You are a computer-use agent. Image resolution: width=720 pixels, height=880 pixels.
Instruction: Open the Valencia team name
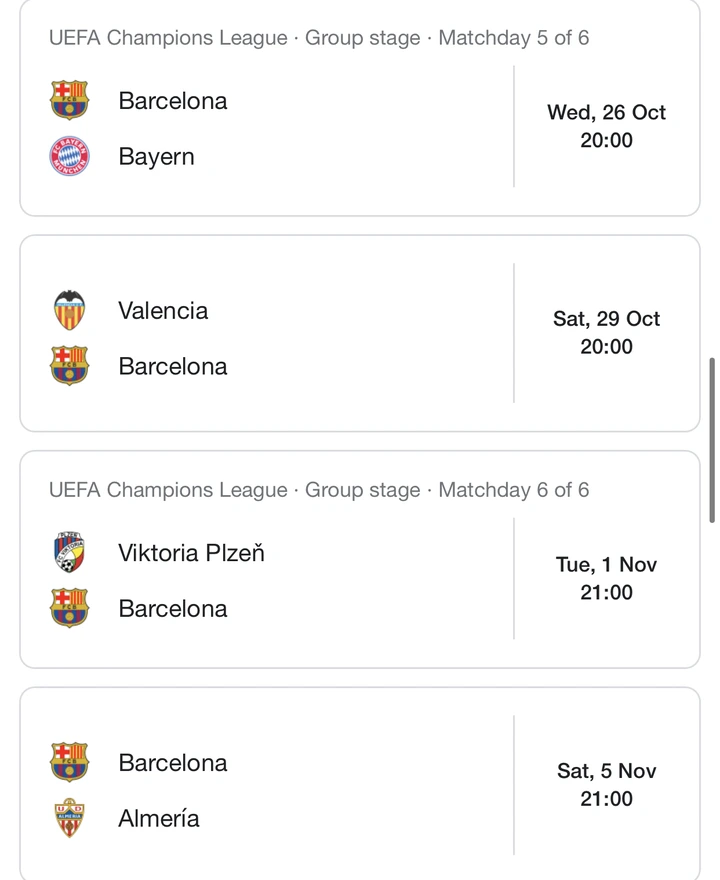(x=163, y=310)
